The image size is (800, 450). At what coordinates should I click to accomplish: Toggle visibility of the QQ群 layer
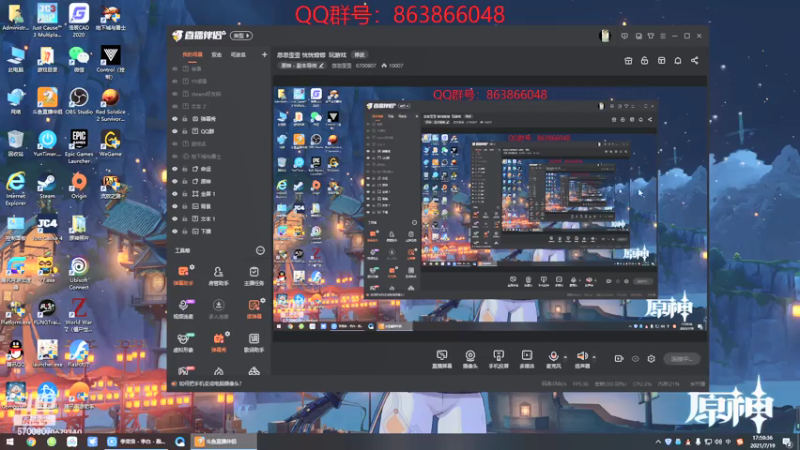[174, 131]
